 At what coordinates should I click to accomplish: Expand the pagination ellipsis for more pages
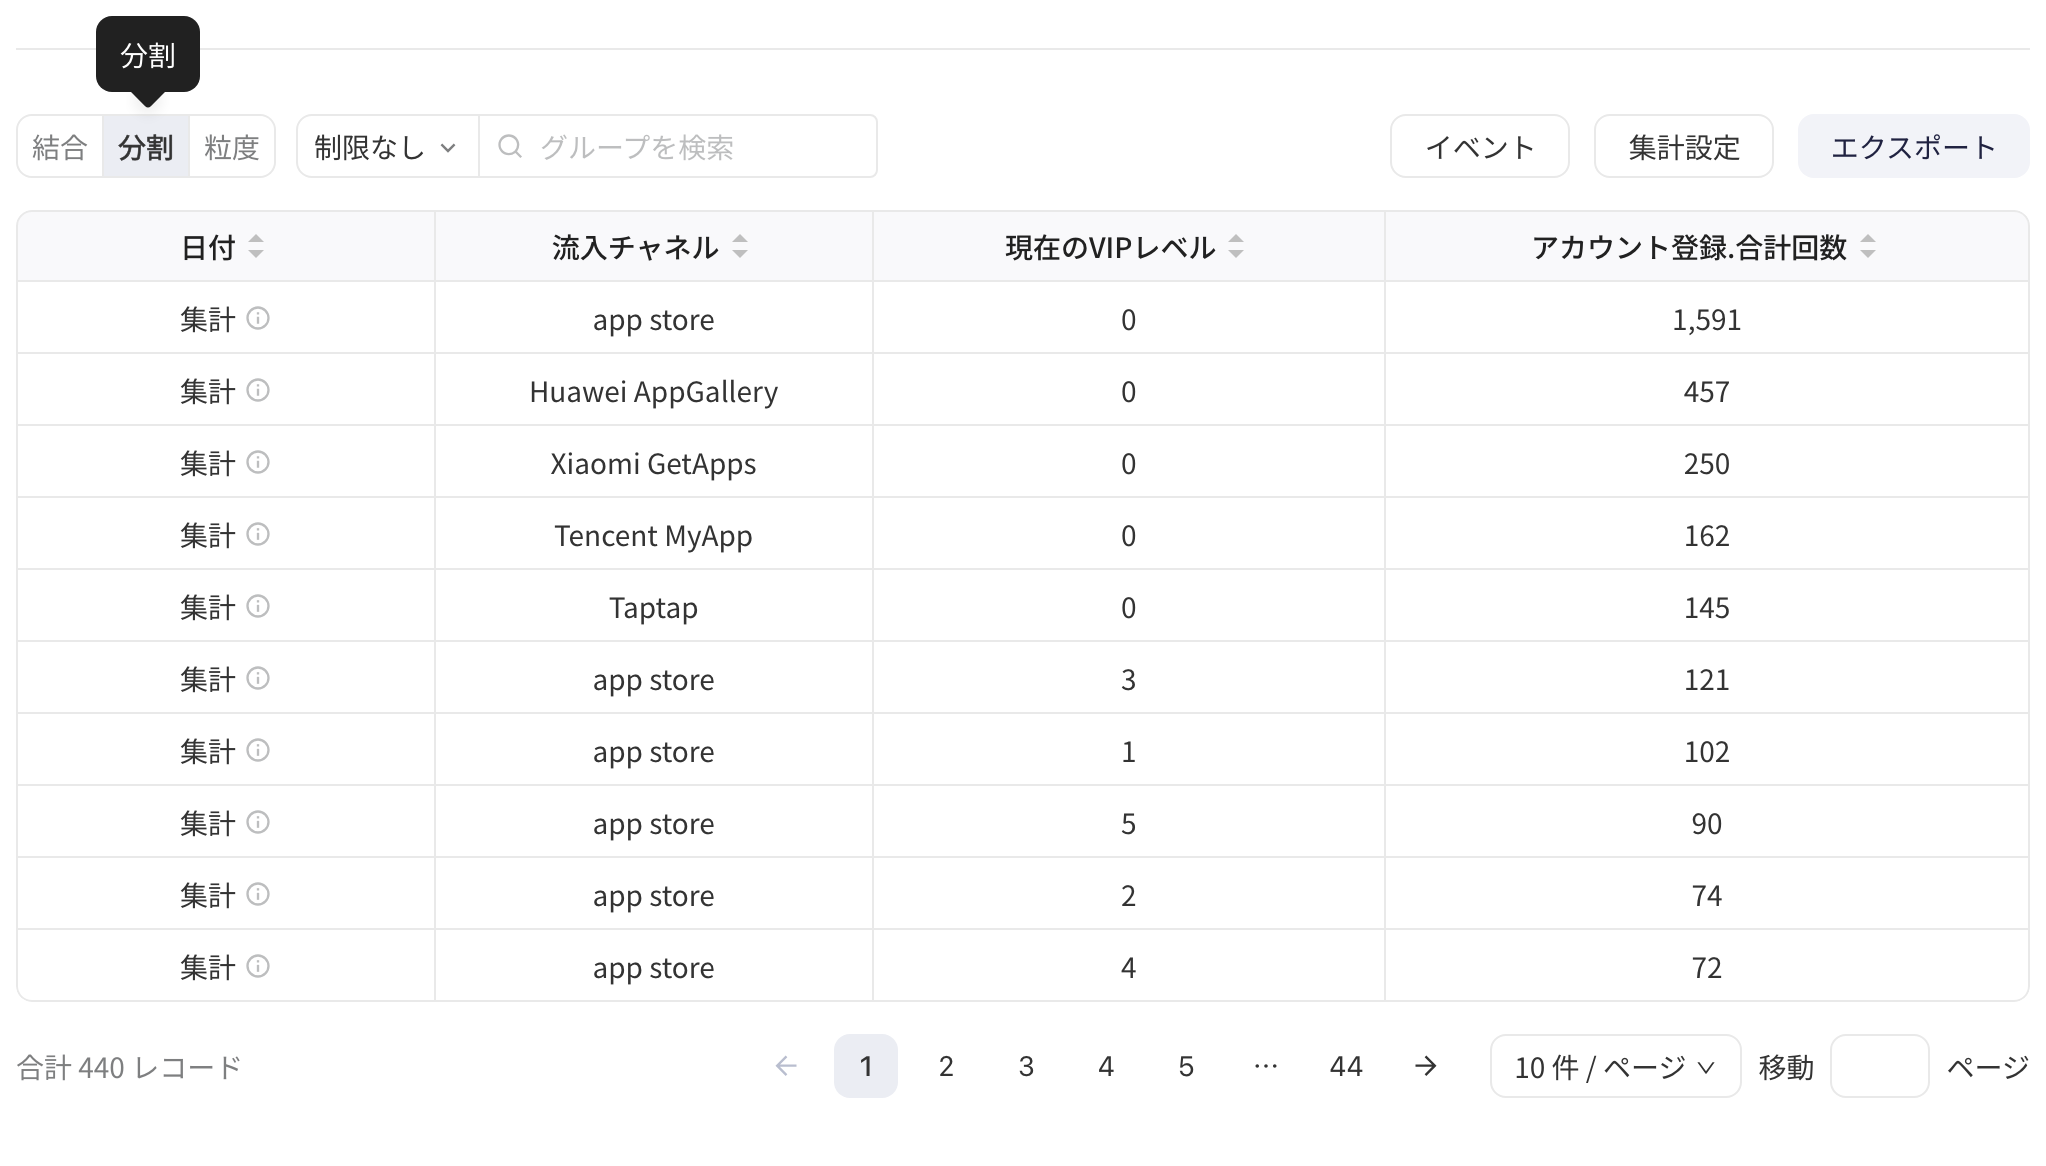pos(1266,1067)
